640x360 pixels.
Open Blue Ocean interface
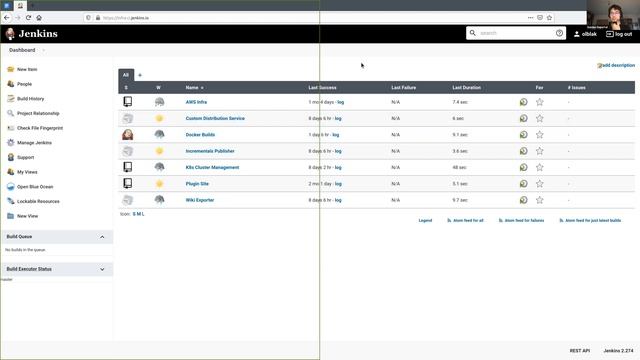click(x=35, y=187)
